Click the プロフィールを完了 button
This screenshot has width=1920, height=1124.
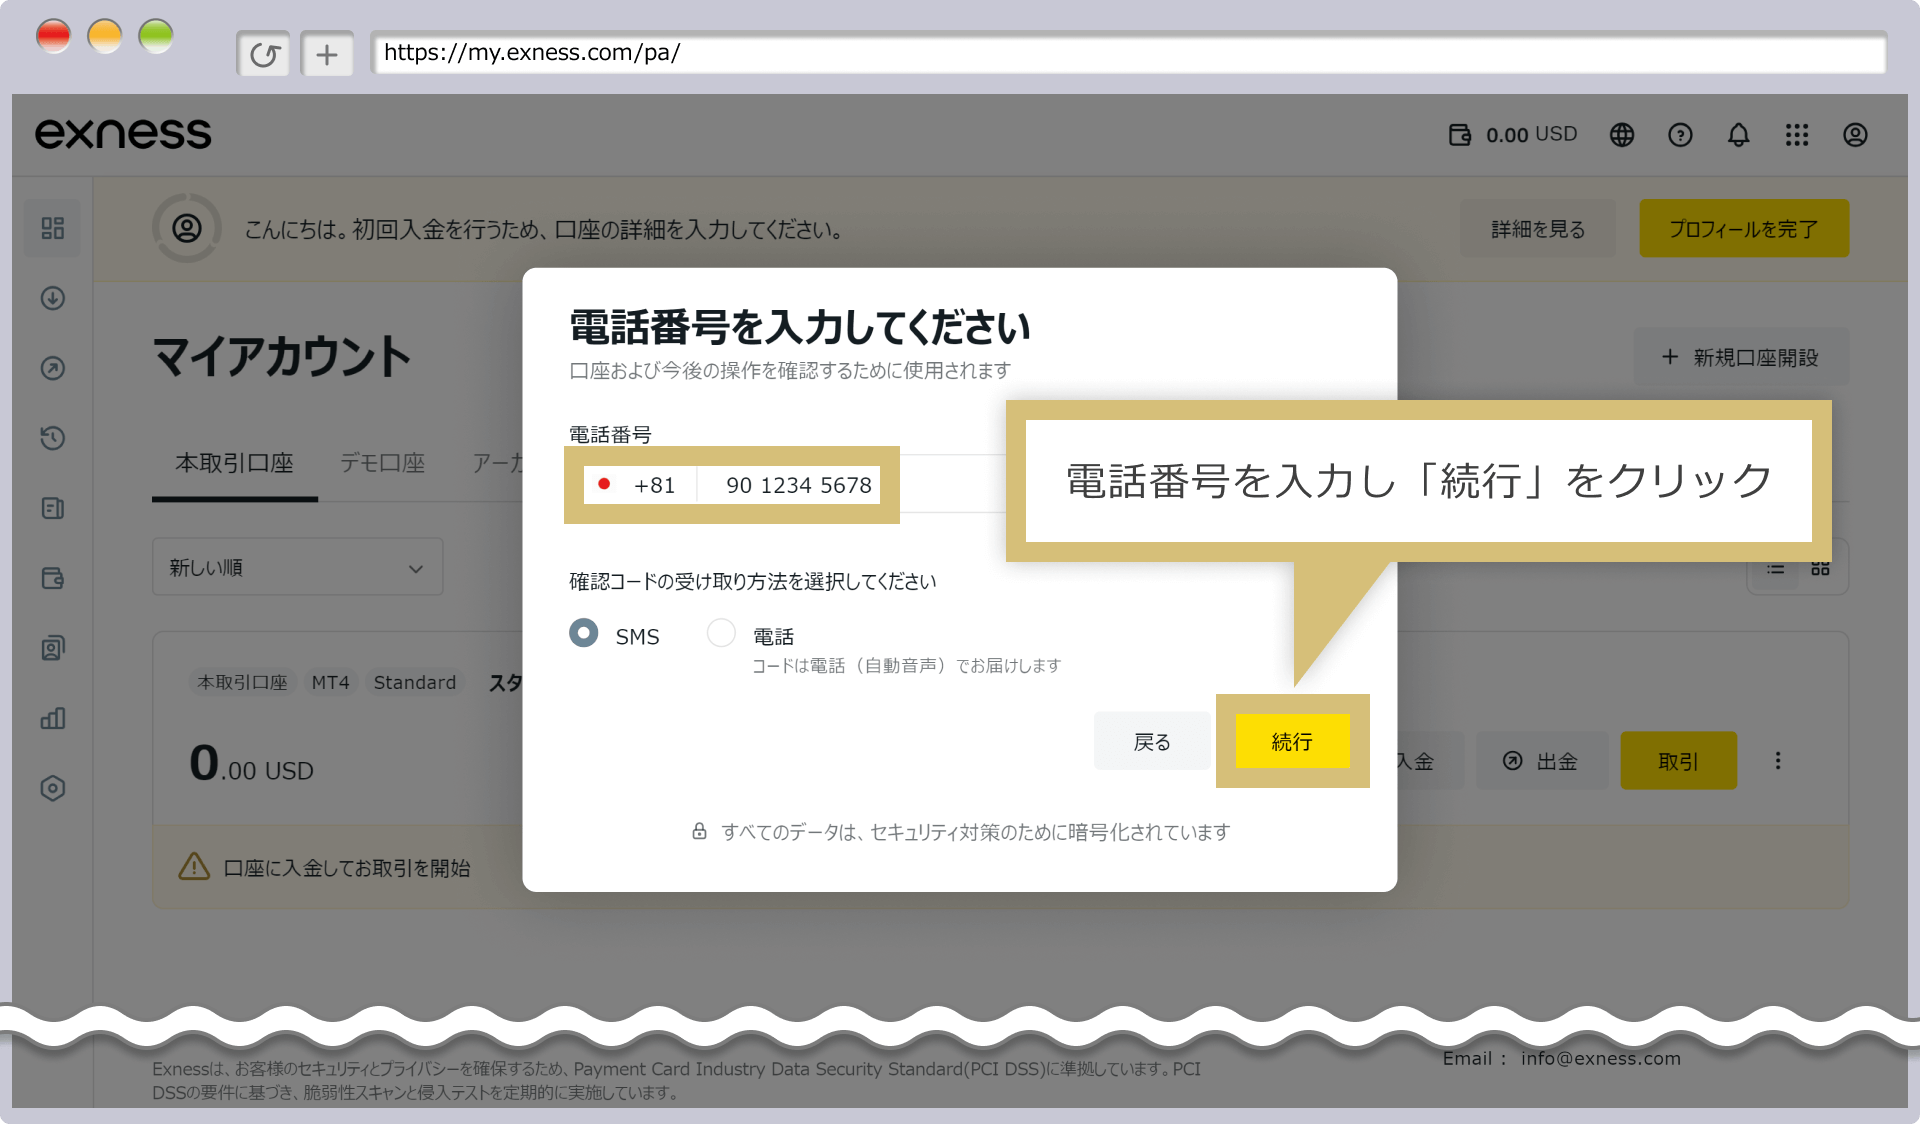tap(1744, 229)
